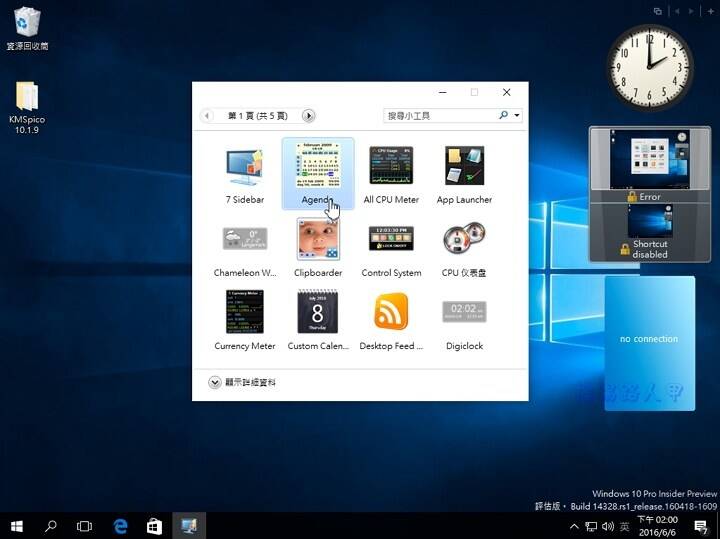Click the sidebar add gadget plus icon
The width and height of the screenshot is (720, 539).
[710, 11]
